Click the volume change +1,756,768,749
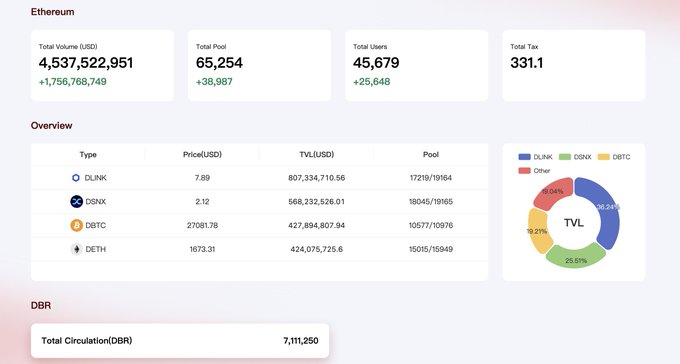 coord(72,82)
